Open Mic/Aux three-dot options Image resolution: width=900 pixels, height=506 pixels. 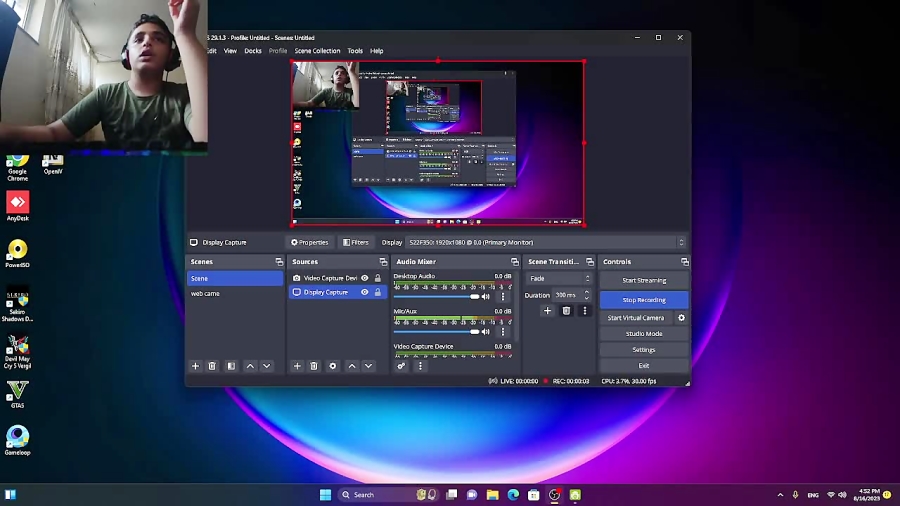click(x=503, y=332)
